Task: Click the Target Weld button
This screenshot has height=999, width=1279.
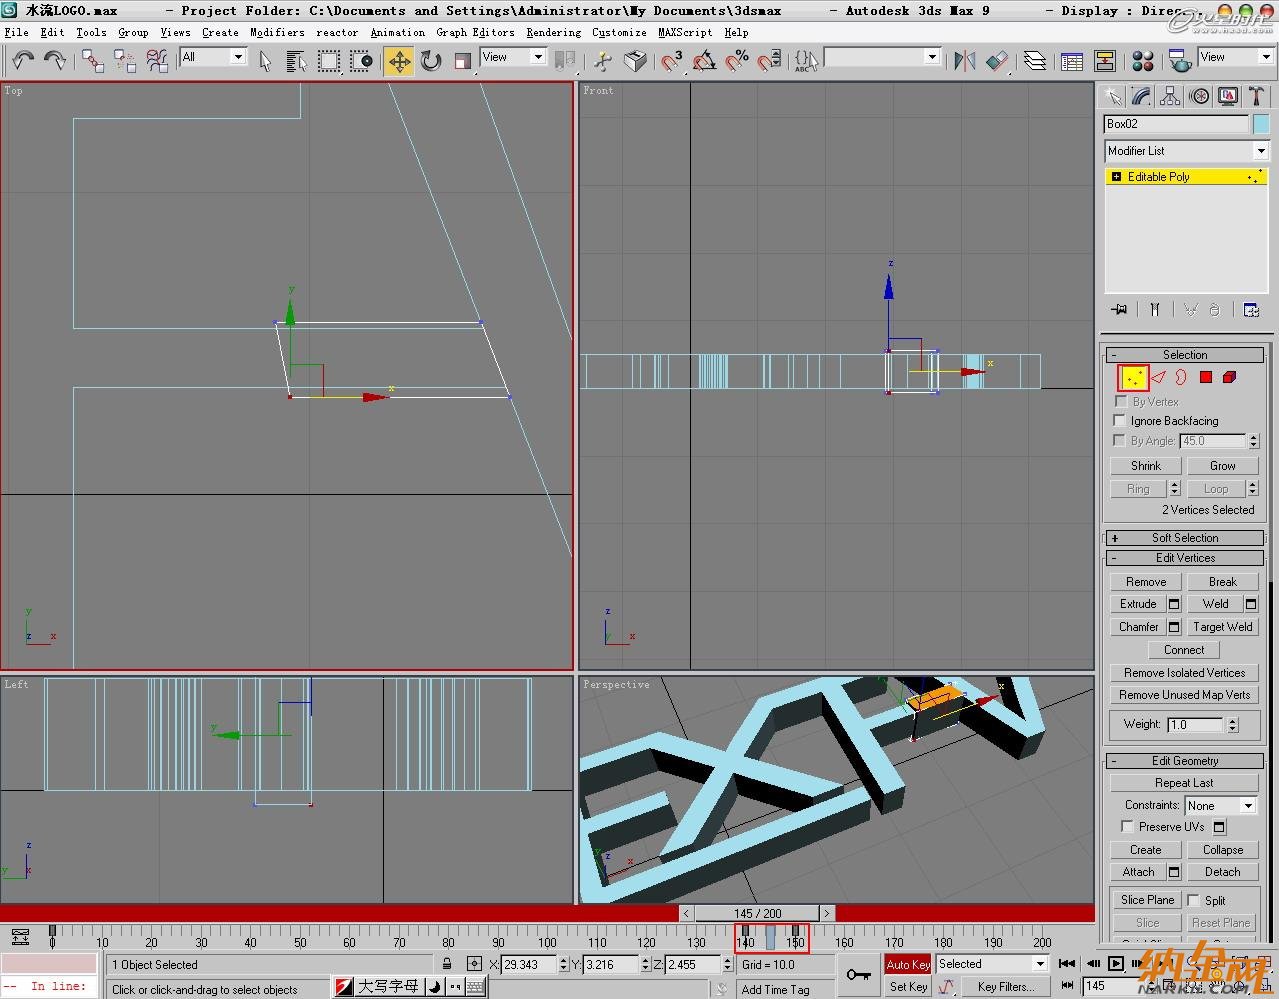Action: pyautogui.click(x=1222, y=627)
